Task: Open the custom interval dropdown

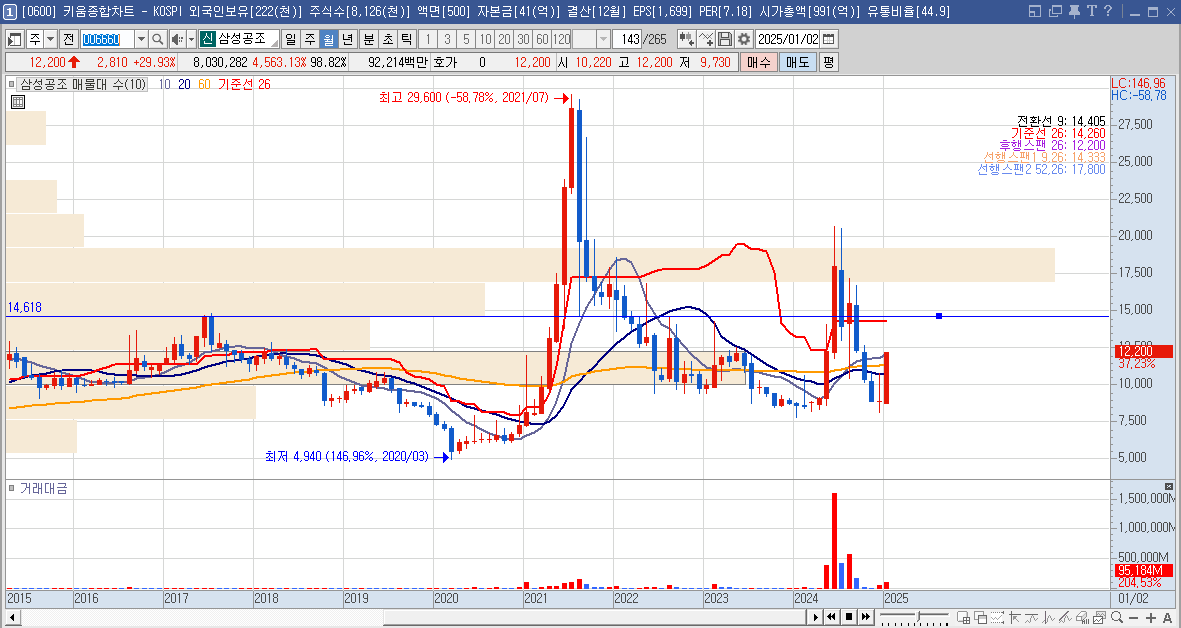Action: click(603, 39)
